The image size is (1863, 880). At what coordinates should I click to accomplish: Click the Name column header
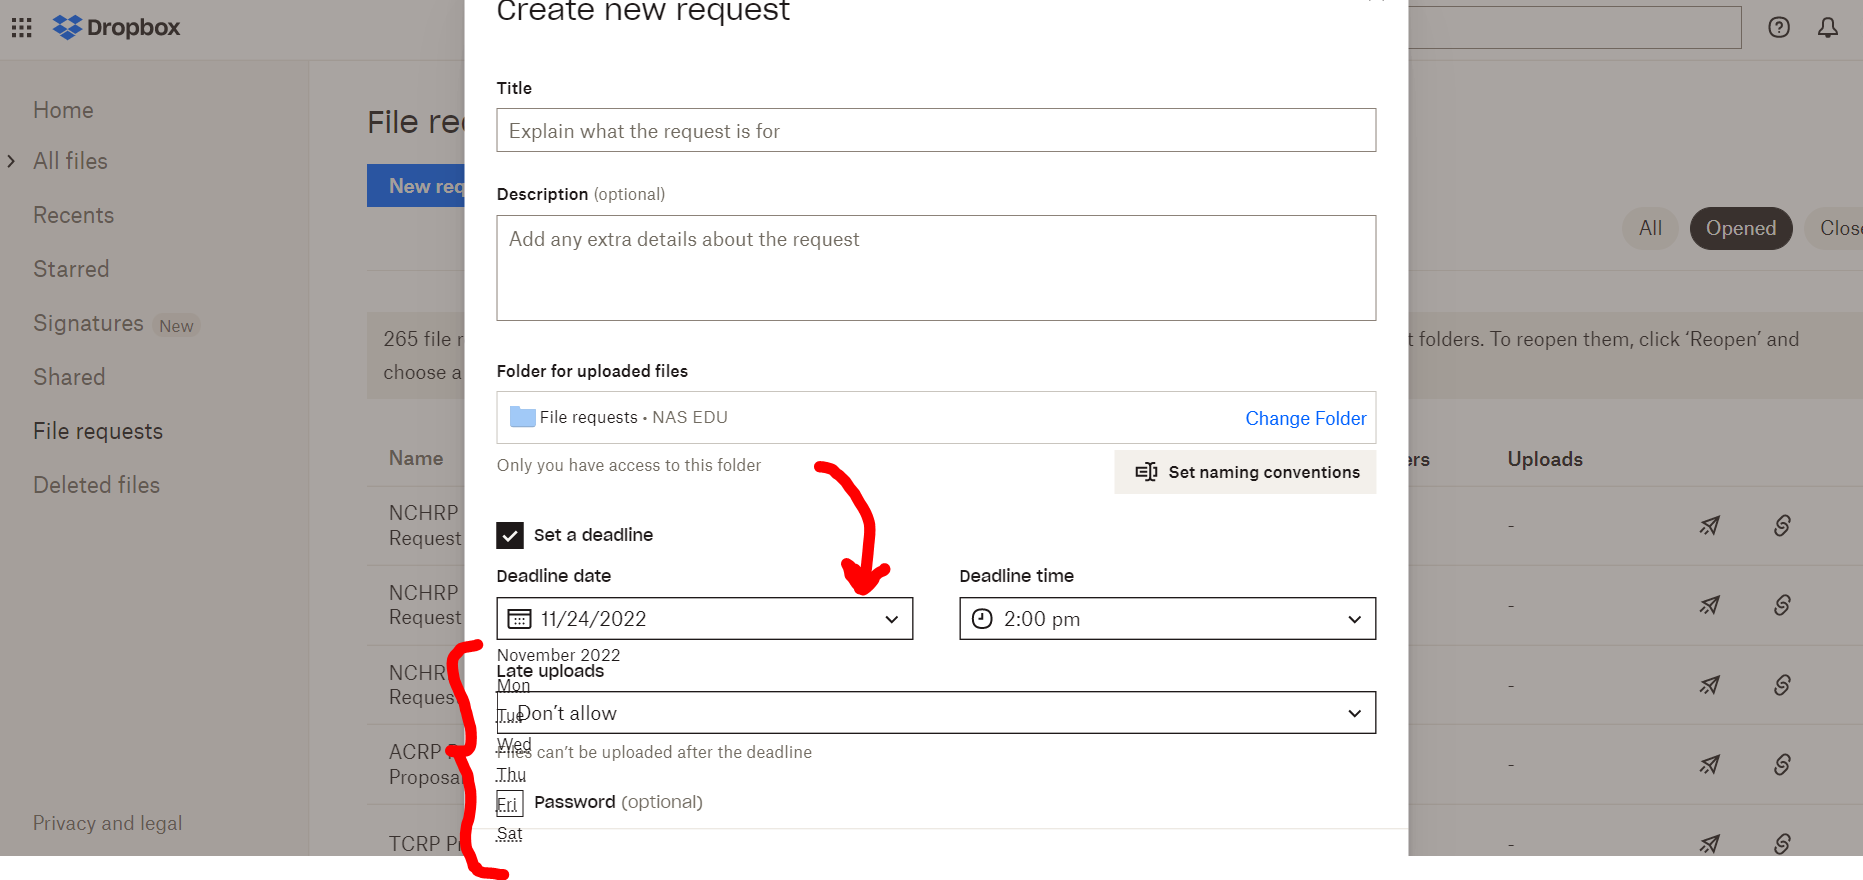[x=416, y=458]
